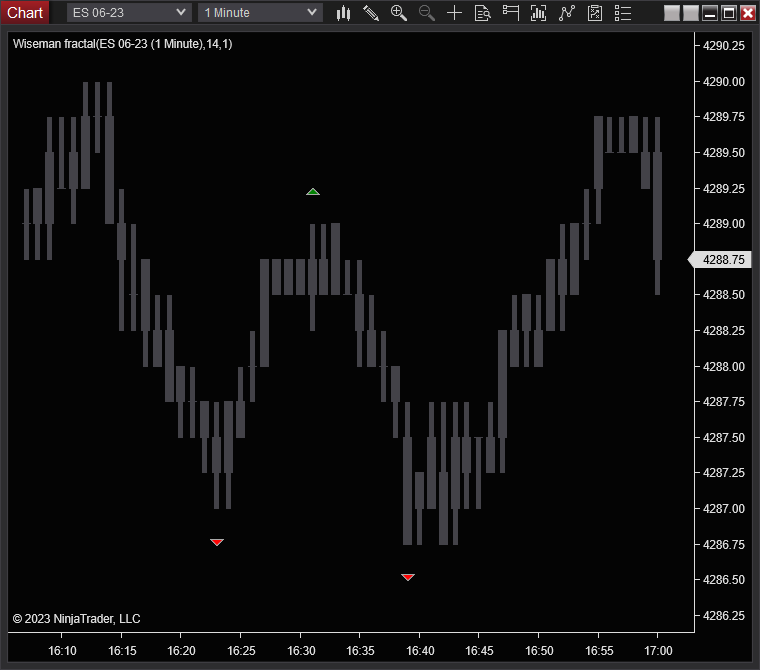Click the first gray link button
This screenshot has height=670, width=760.
pyautogui.click(x=671, y=13)
